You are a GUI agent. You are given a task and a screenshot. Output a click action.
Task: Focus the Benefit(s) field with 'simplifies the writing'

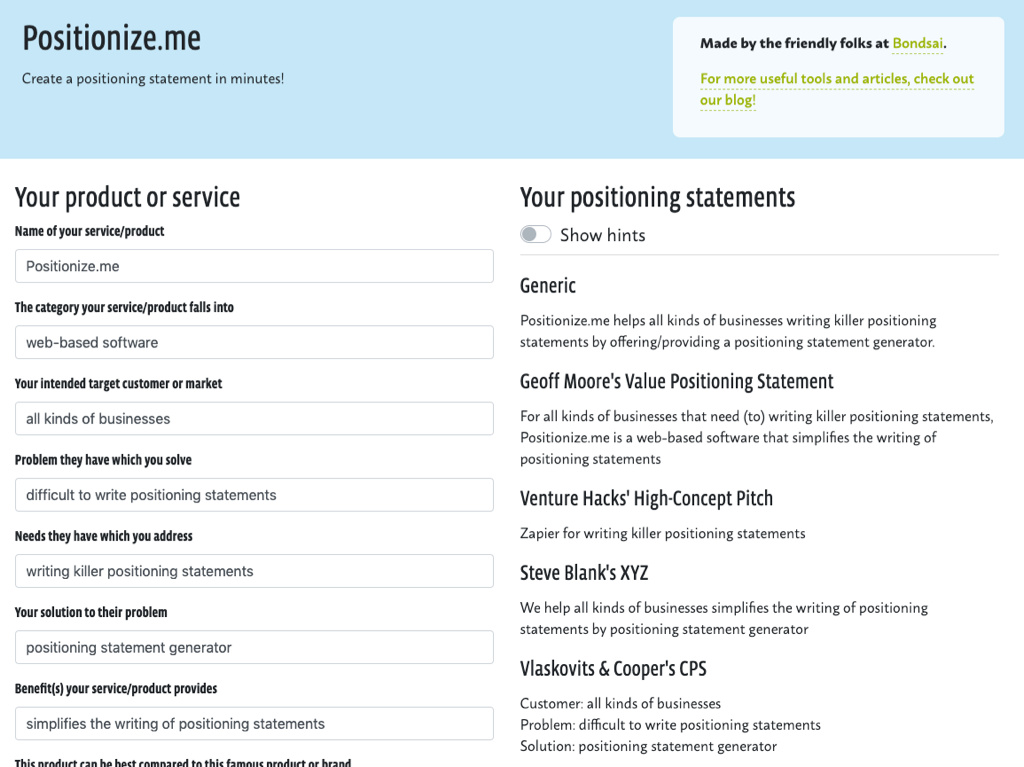tap(254, 724)
